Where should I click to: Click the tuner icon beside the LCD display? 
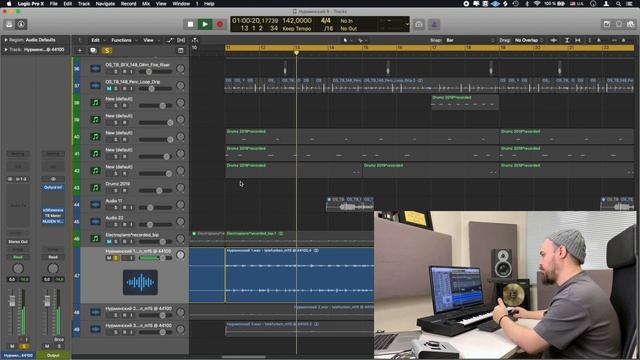419,24
